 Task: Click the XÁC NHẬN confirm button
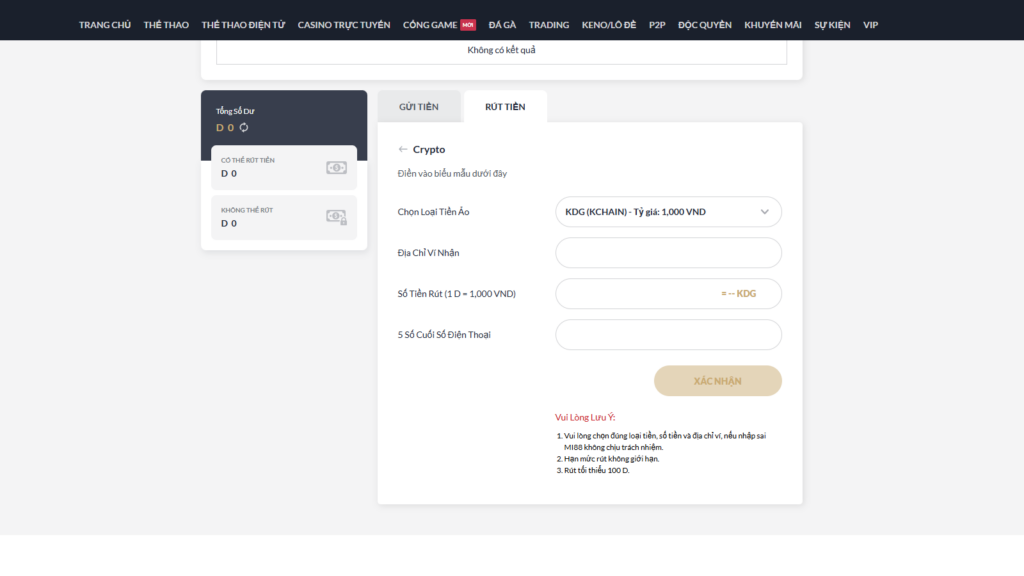click(718, 381)
